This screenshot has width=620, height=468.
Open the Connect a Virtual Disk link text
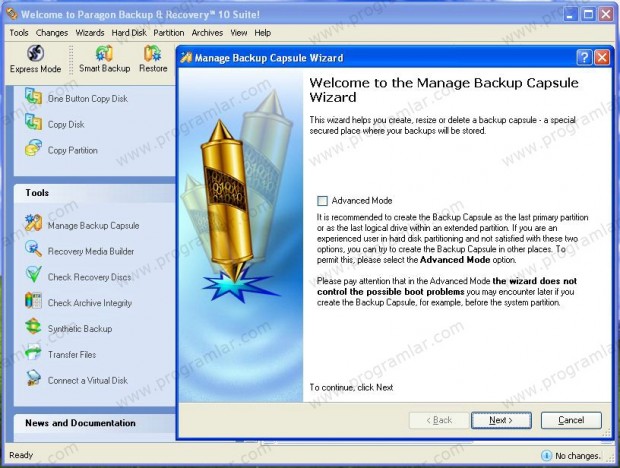88,380
